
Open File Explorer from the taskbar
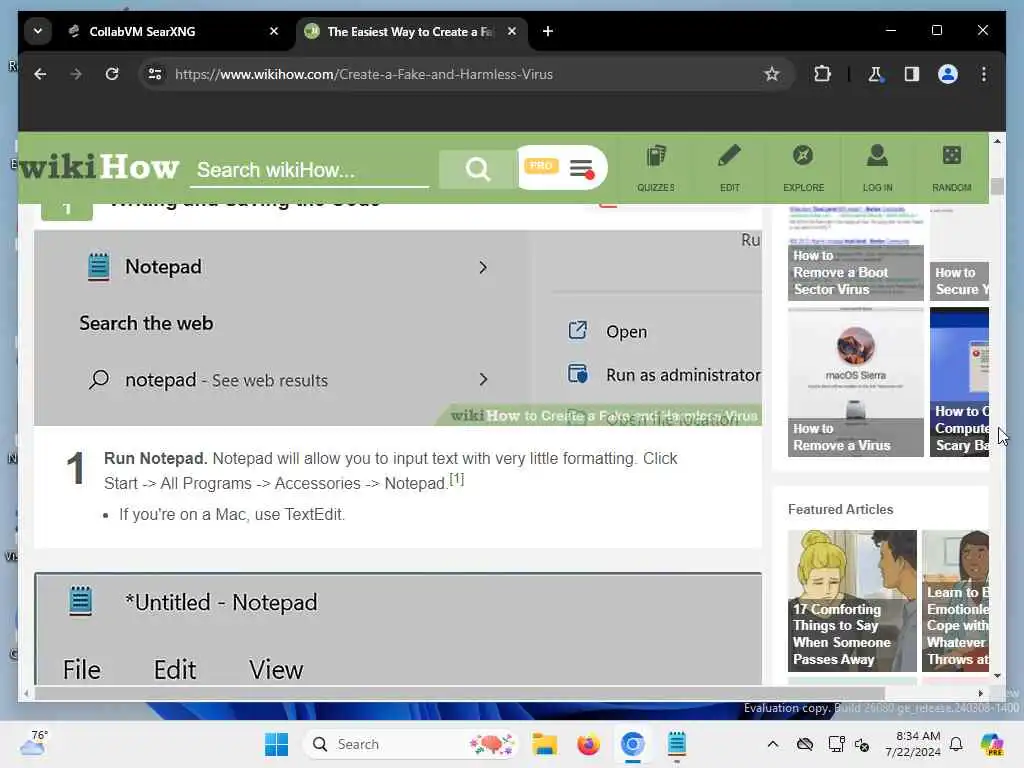click(544, 744)
